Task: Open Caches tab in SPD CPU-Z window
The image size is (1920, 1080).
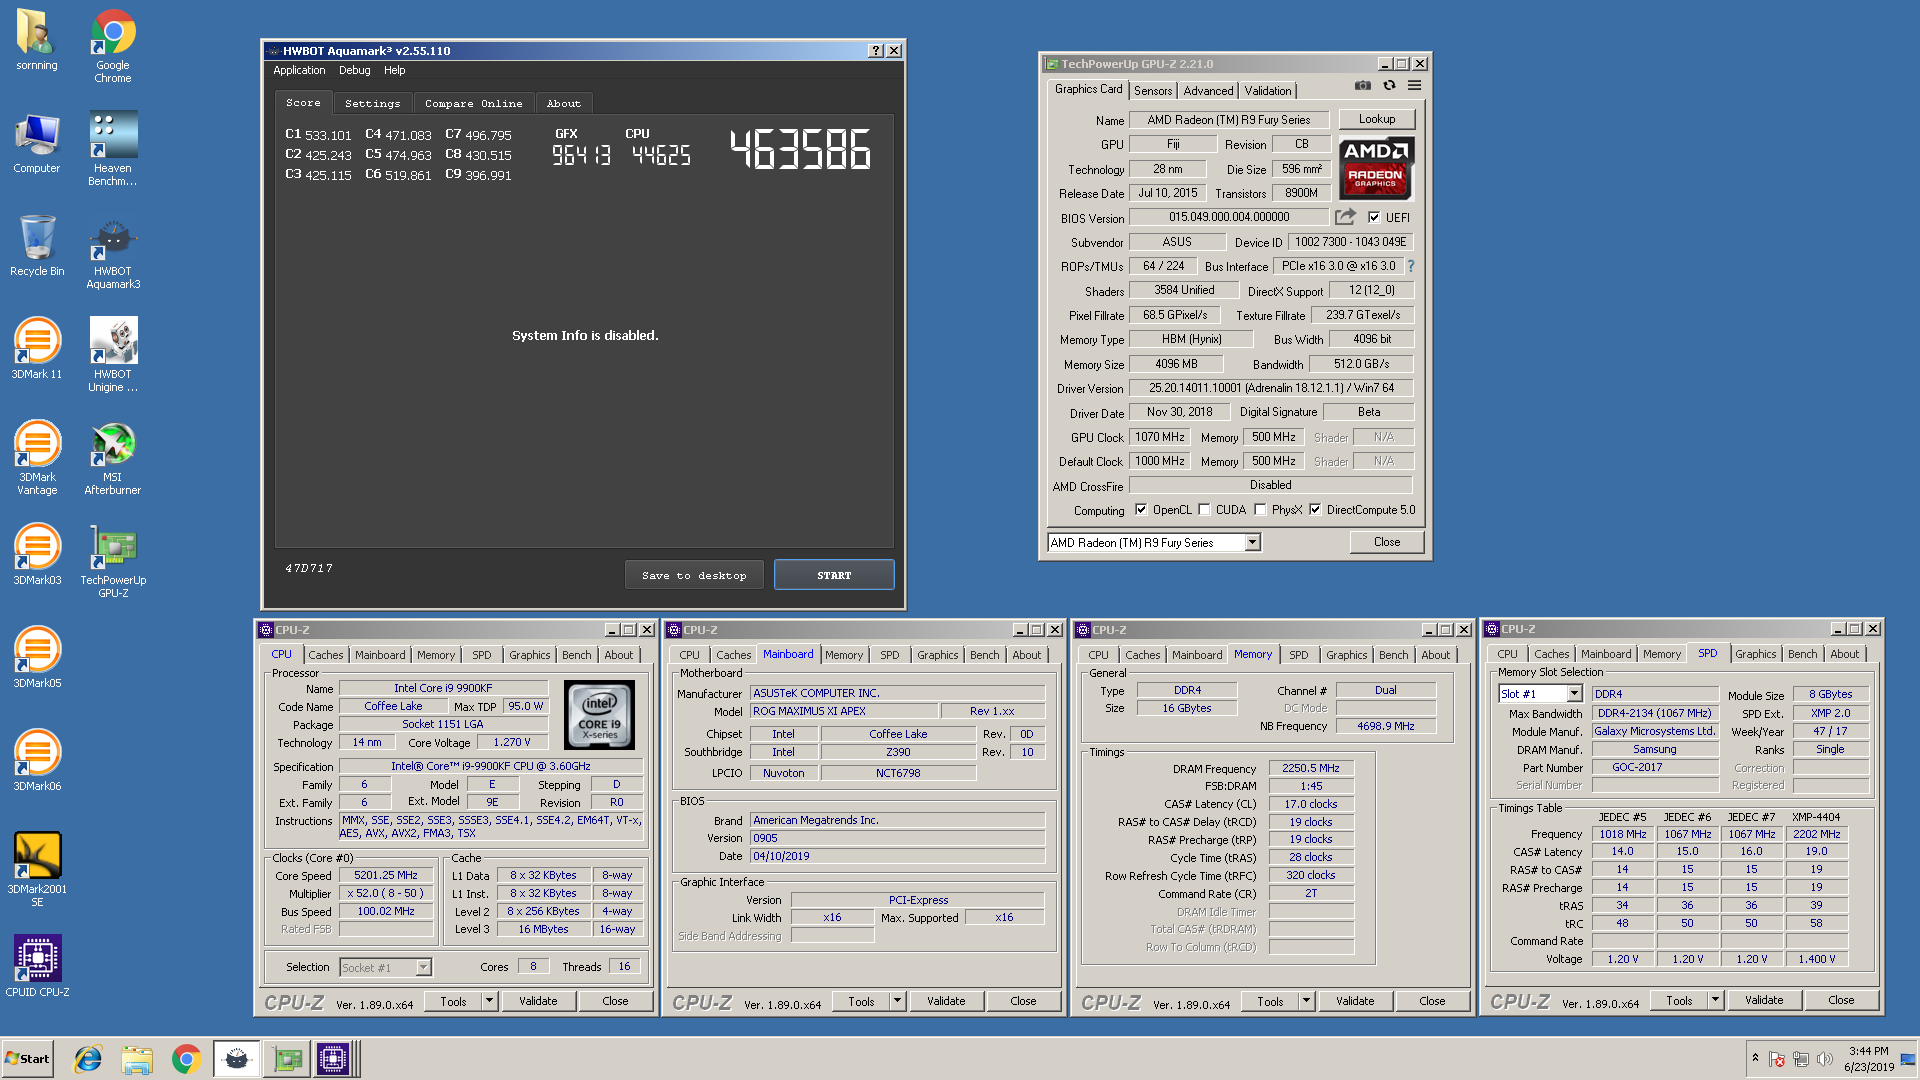Action: click(1551, 654)
